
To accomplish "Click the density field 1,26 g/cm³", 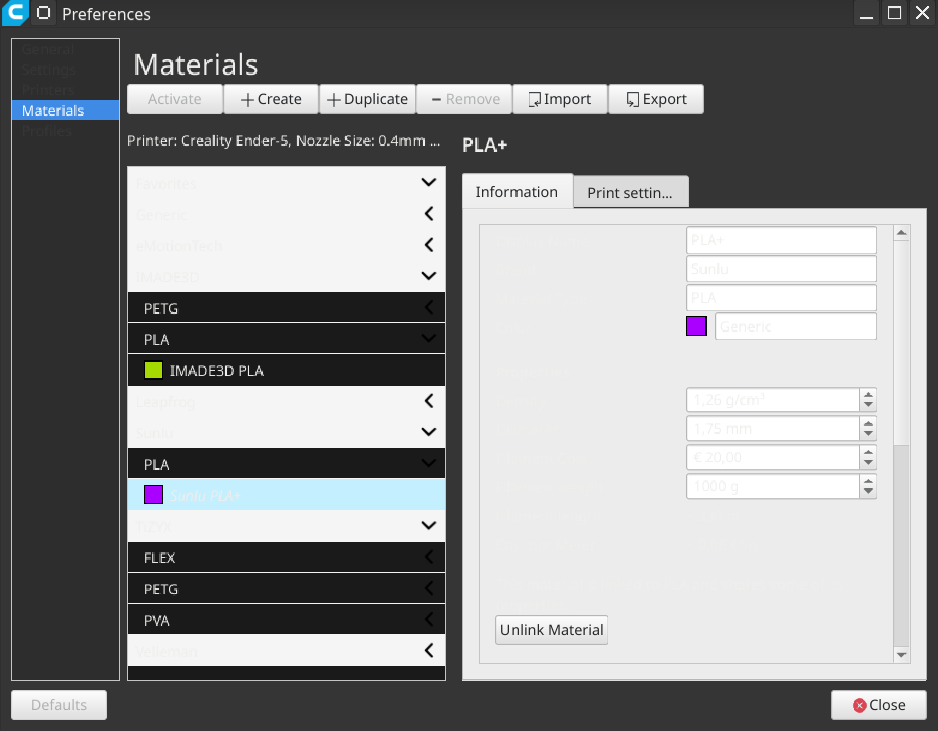I will [x=773, y=400].
